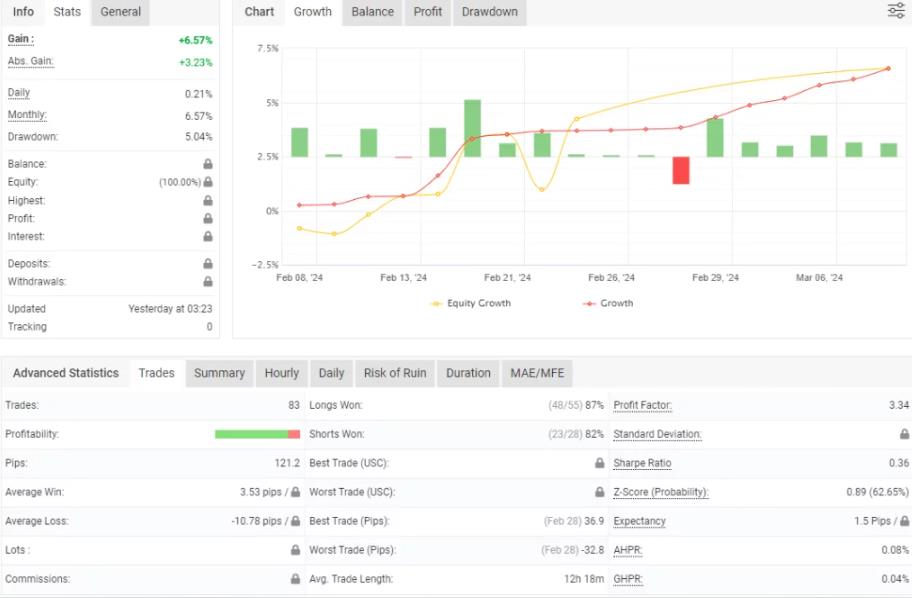Select the Risk of Ruin tab

click(395, 373)
